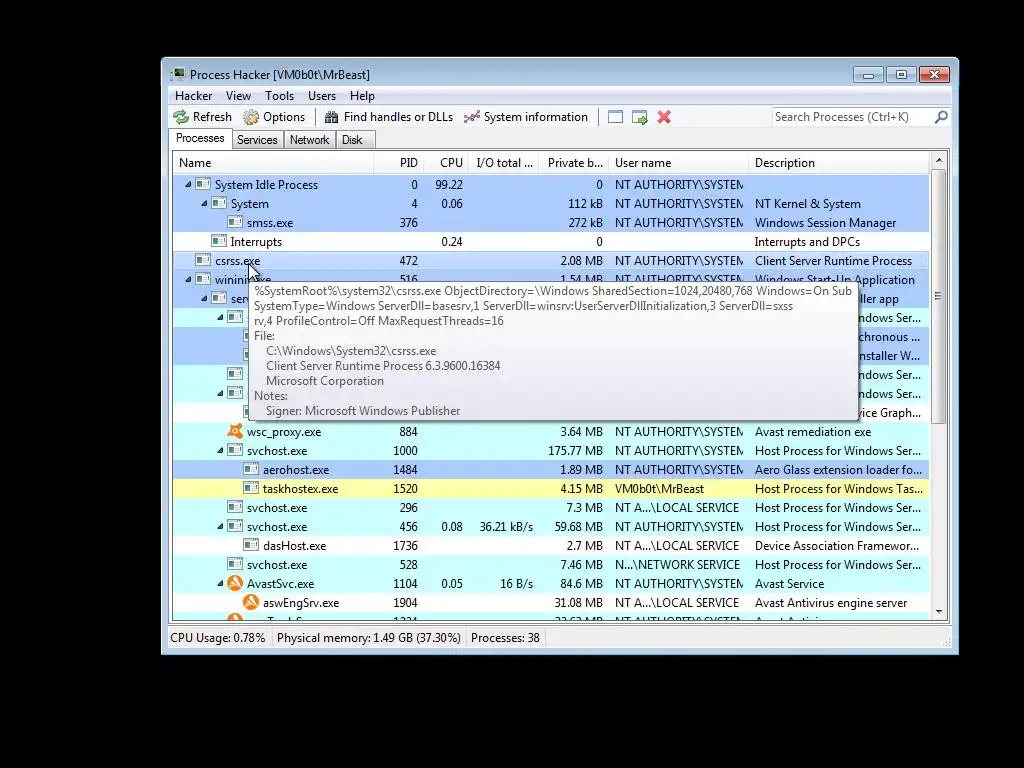Screen dimensions: 1024x768
Task: Select the wsc_proxy.exe process name
Action: click(x=283, y=432)
